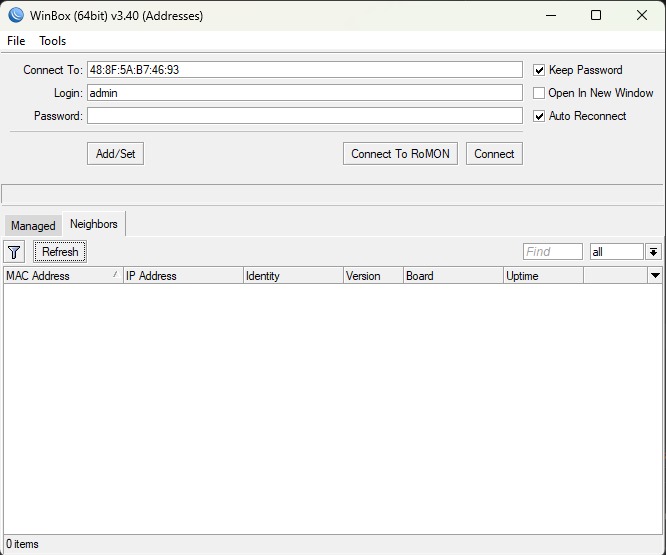
Task: Open the Tools menu
Action: tap(53, 41)
